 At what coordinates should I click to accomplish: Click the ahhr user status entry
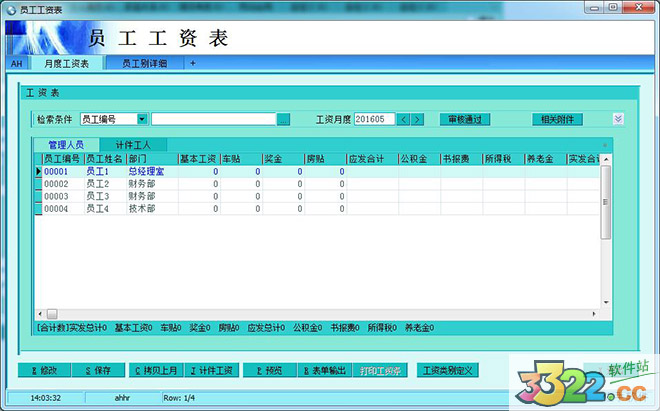(x=122, y=398)
